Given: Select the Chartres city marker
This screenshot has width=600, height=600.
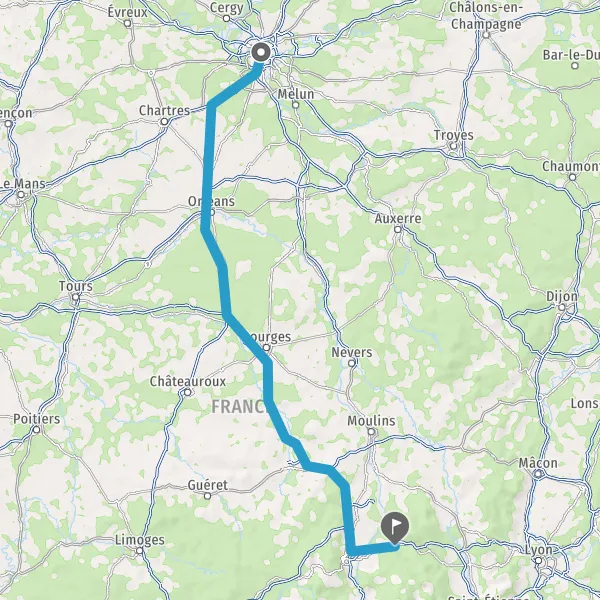Looking at the screenshot, I should pos(164,122).
